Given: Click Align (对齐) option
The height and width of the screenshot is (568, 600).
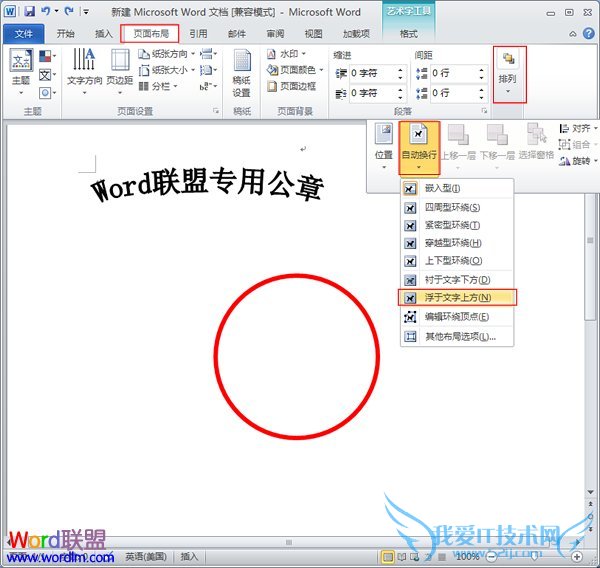Looking at the screenshot, I should (x=577, y=128).
